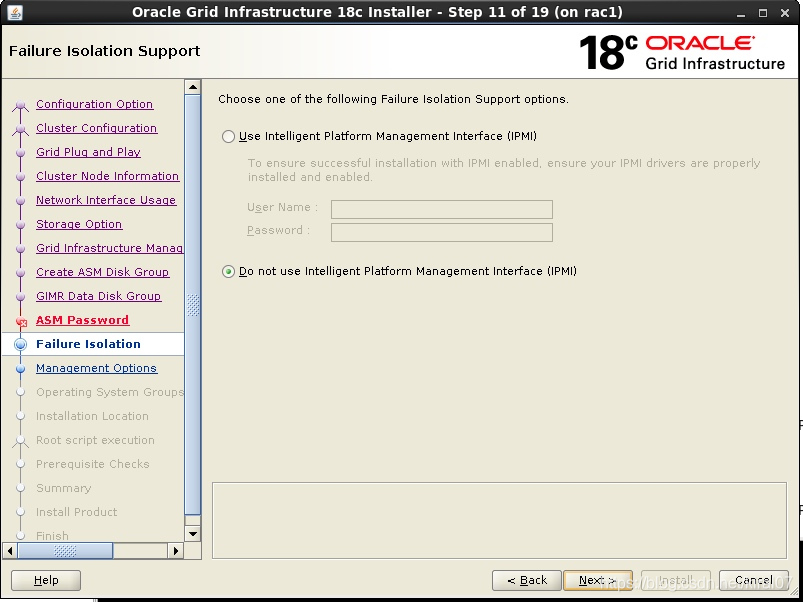Minimize the installer window
803x602 pixels.
[x=741, y=13]
